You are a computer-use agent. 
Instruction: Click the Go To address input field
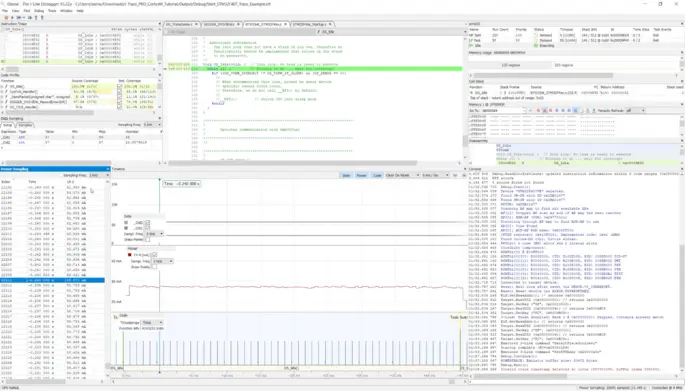503,111
